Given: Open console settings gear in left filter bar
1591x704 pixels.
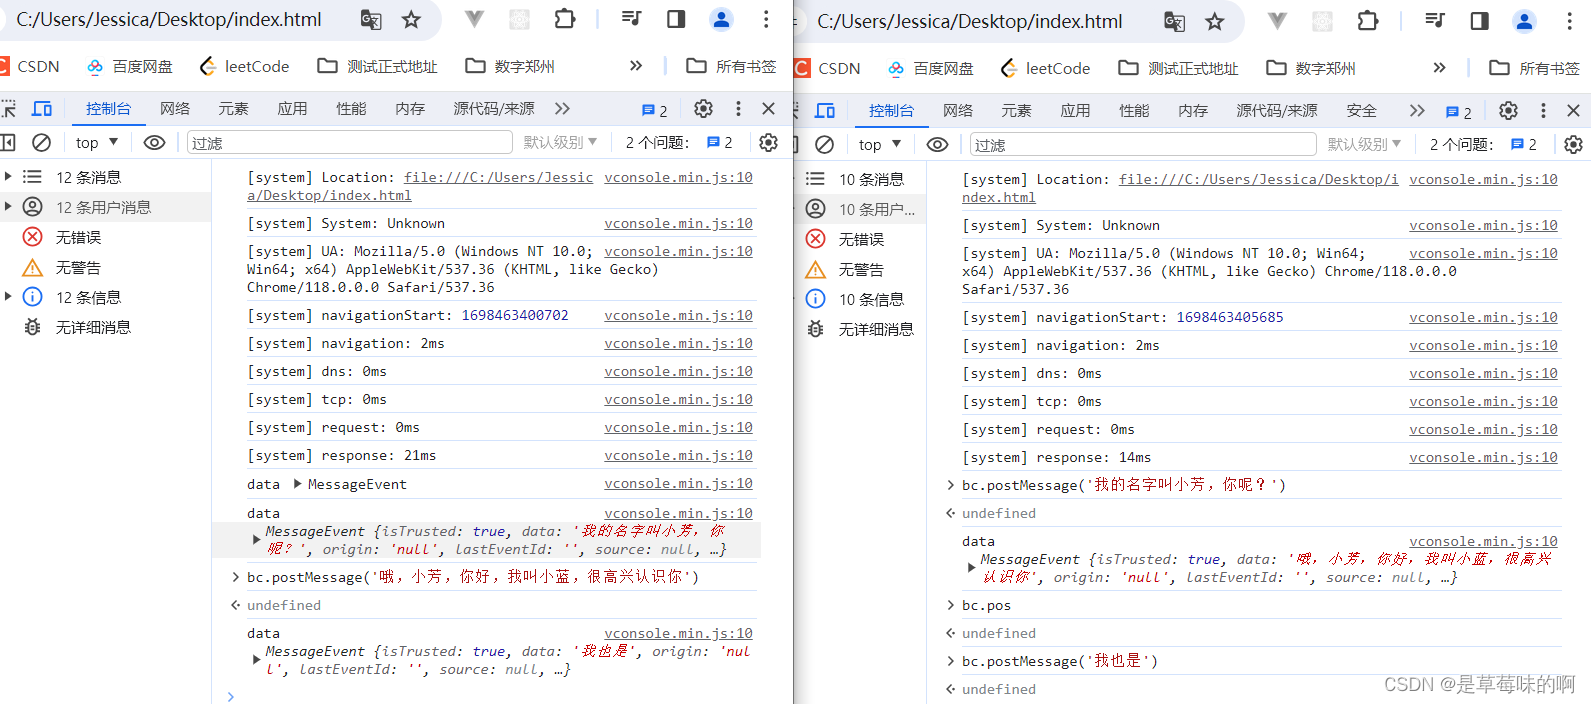Looking at the screenshot, I should pyautogui.click(x=768, y=143).
